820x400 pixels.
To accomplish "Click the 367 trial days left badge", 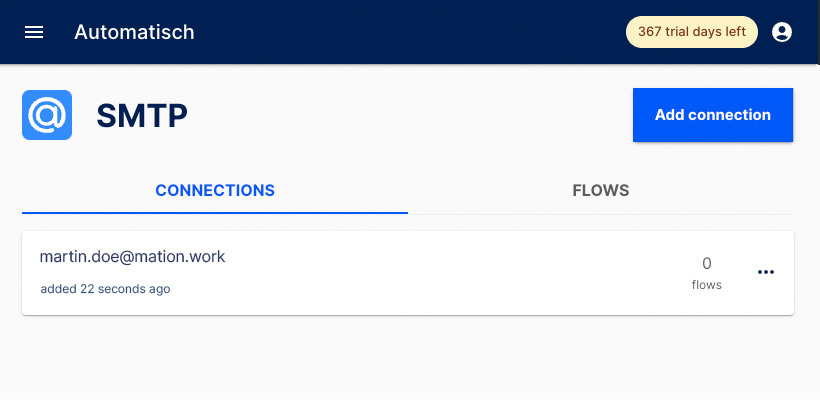I will pyautogui.click(x=692, y=32).
